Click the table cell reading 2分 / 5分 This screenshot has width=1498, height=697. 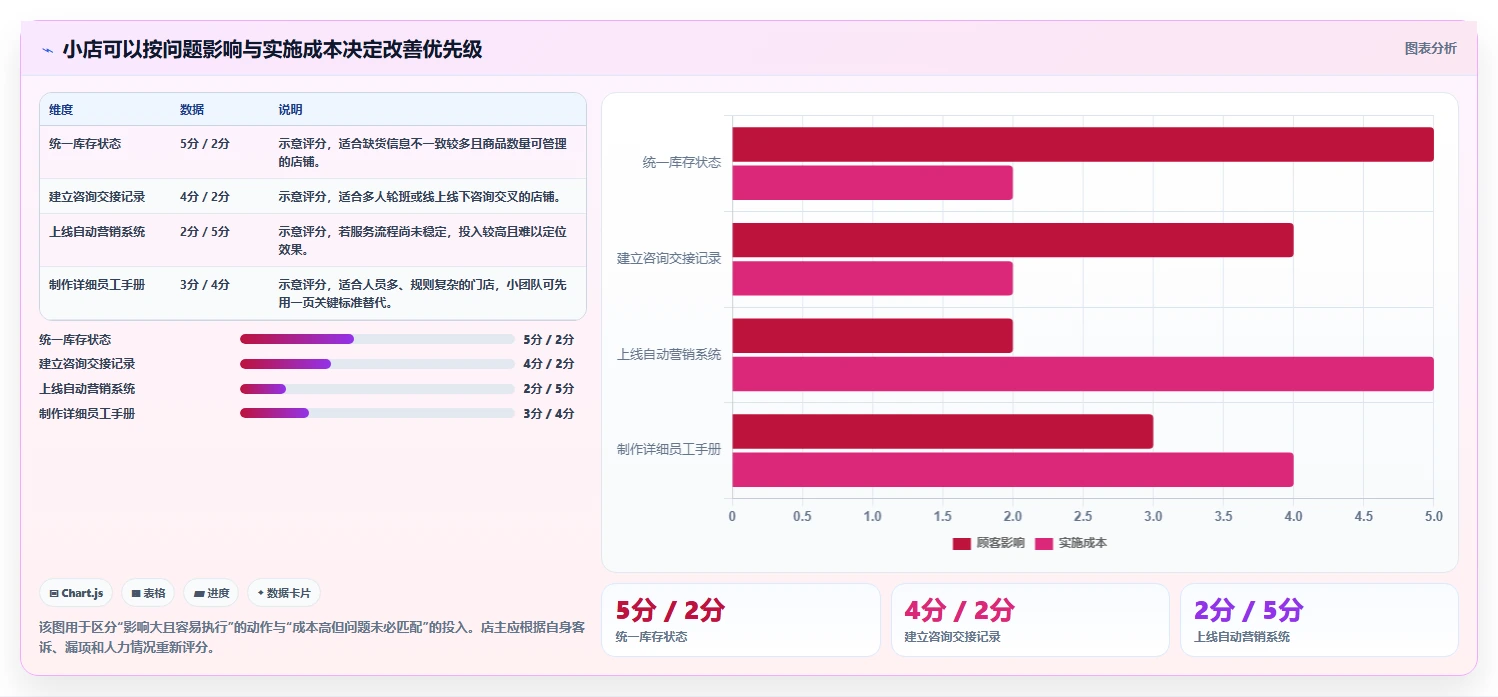pos(205,231)
